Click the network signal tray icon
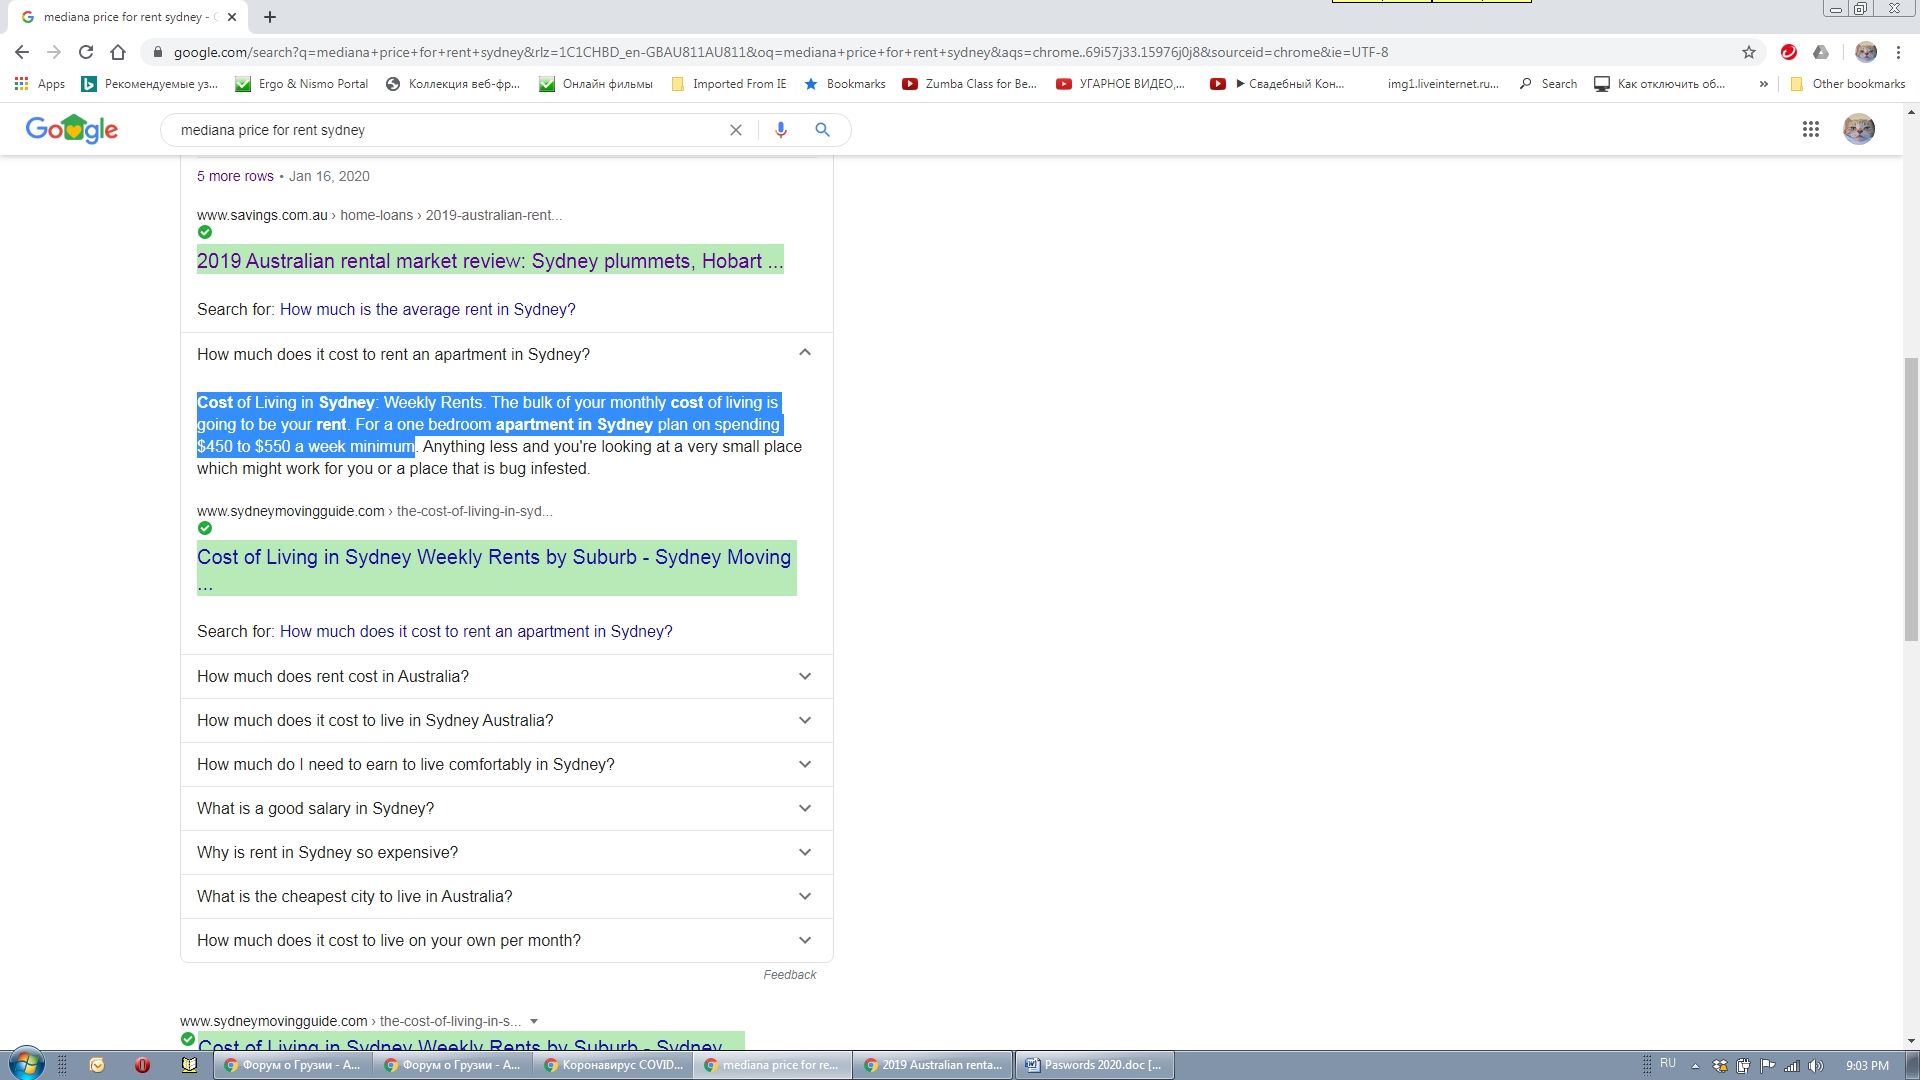 (x=1792, y=1065)
